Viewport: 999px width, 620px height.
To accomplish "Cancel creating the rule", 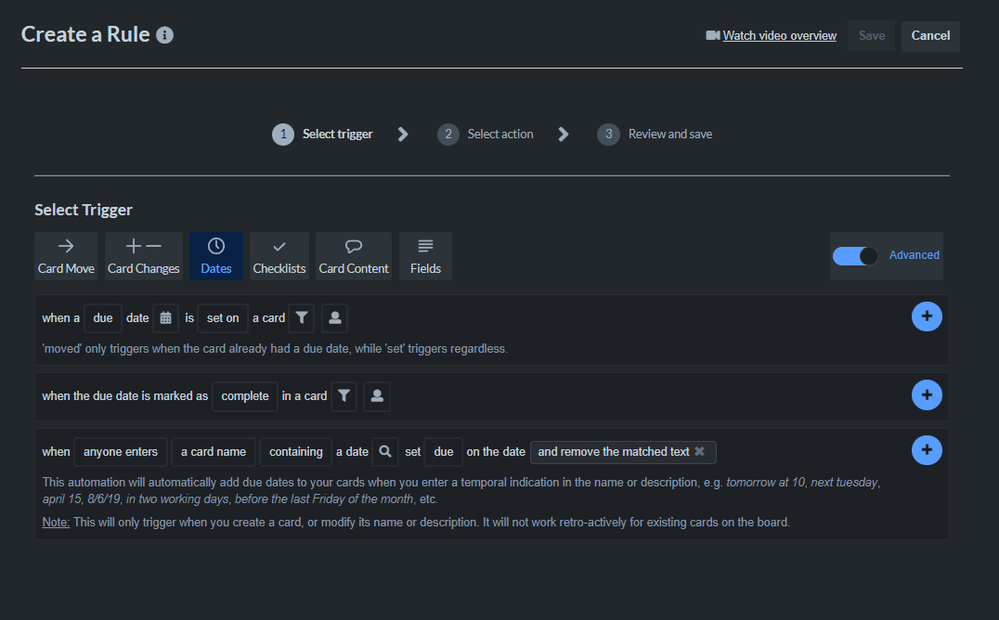I will (929, 35).
